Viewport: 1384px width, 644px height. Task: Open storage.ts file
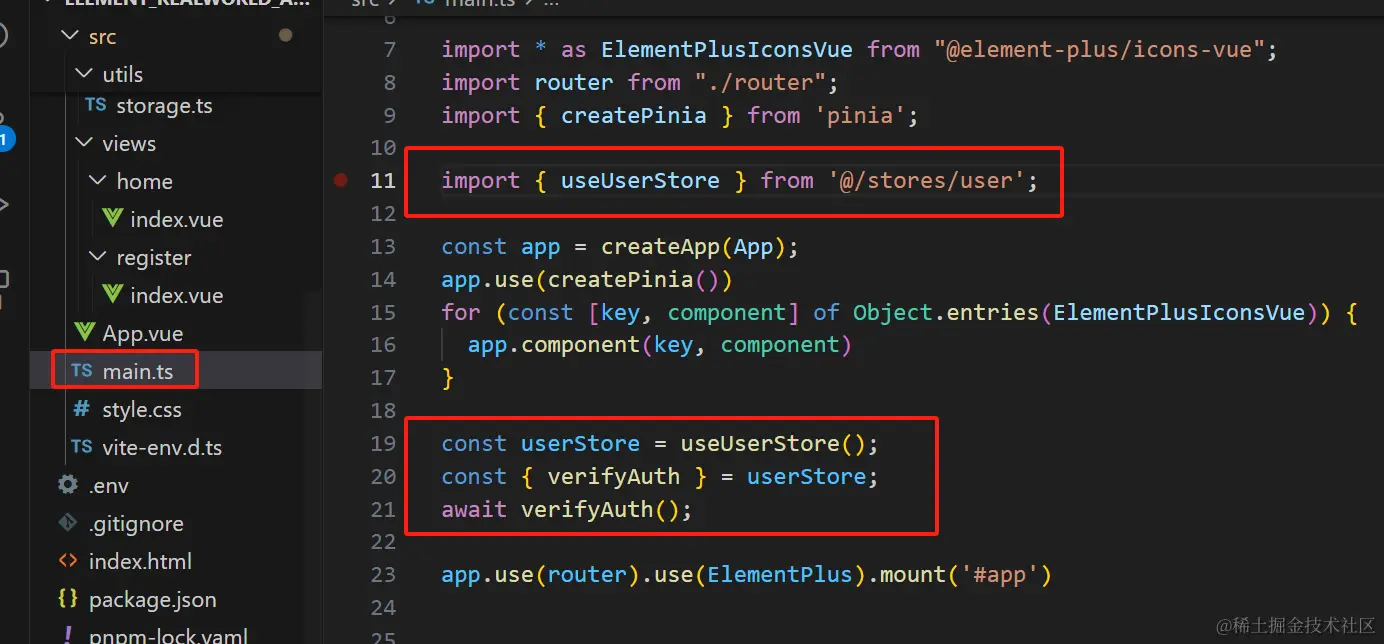(164, 106)
